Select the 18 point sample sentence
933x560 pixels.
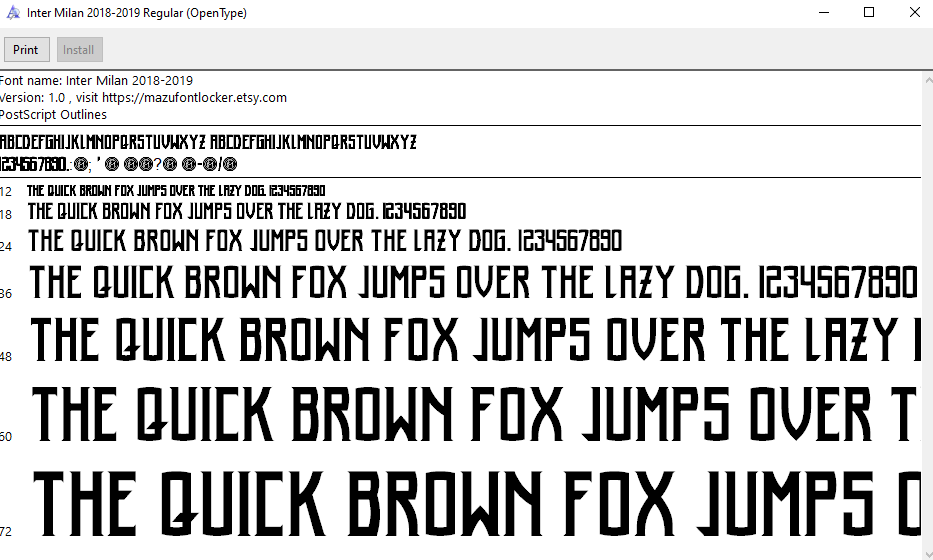point(246,212)
